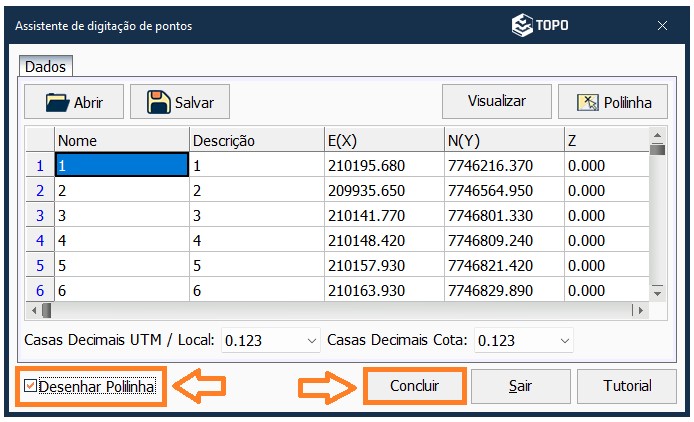Open the Tutorial button

coord(627,386)
